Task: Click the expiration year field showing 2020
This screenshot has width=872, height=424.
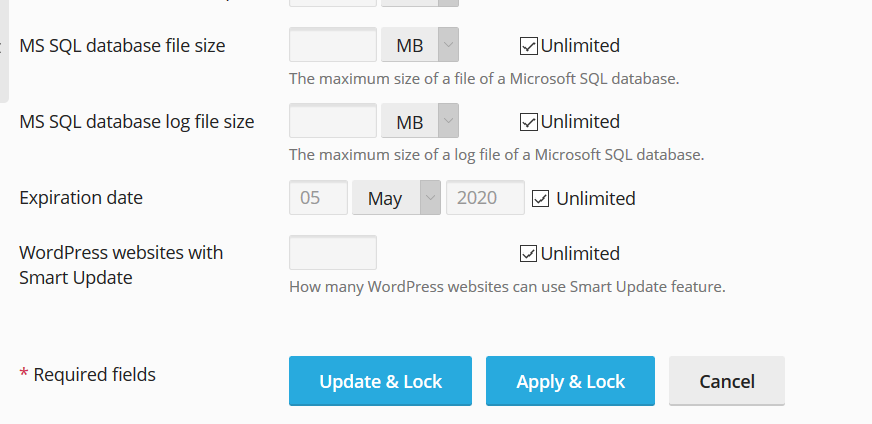Action: pyautogui.click(x=485, y=198)
